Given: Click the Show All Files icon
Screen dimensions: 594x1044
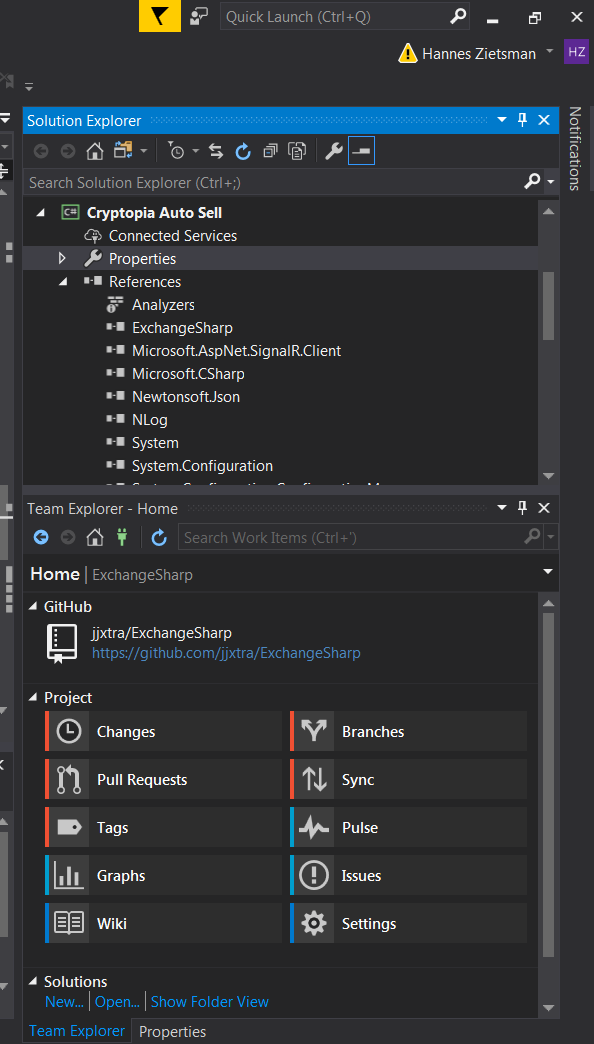Looking at the screenshot, I should click(297, 150).
